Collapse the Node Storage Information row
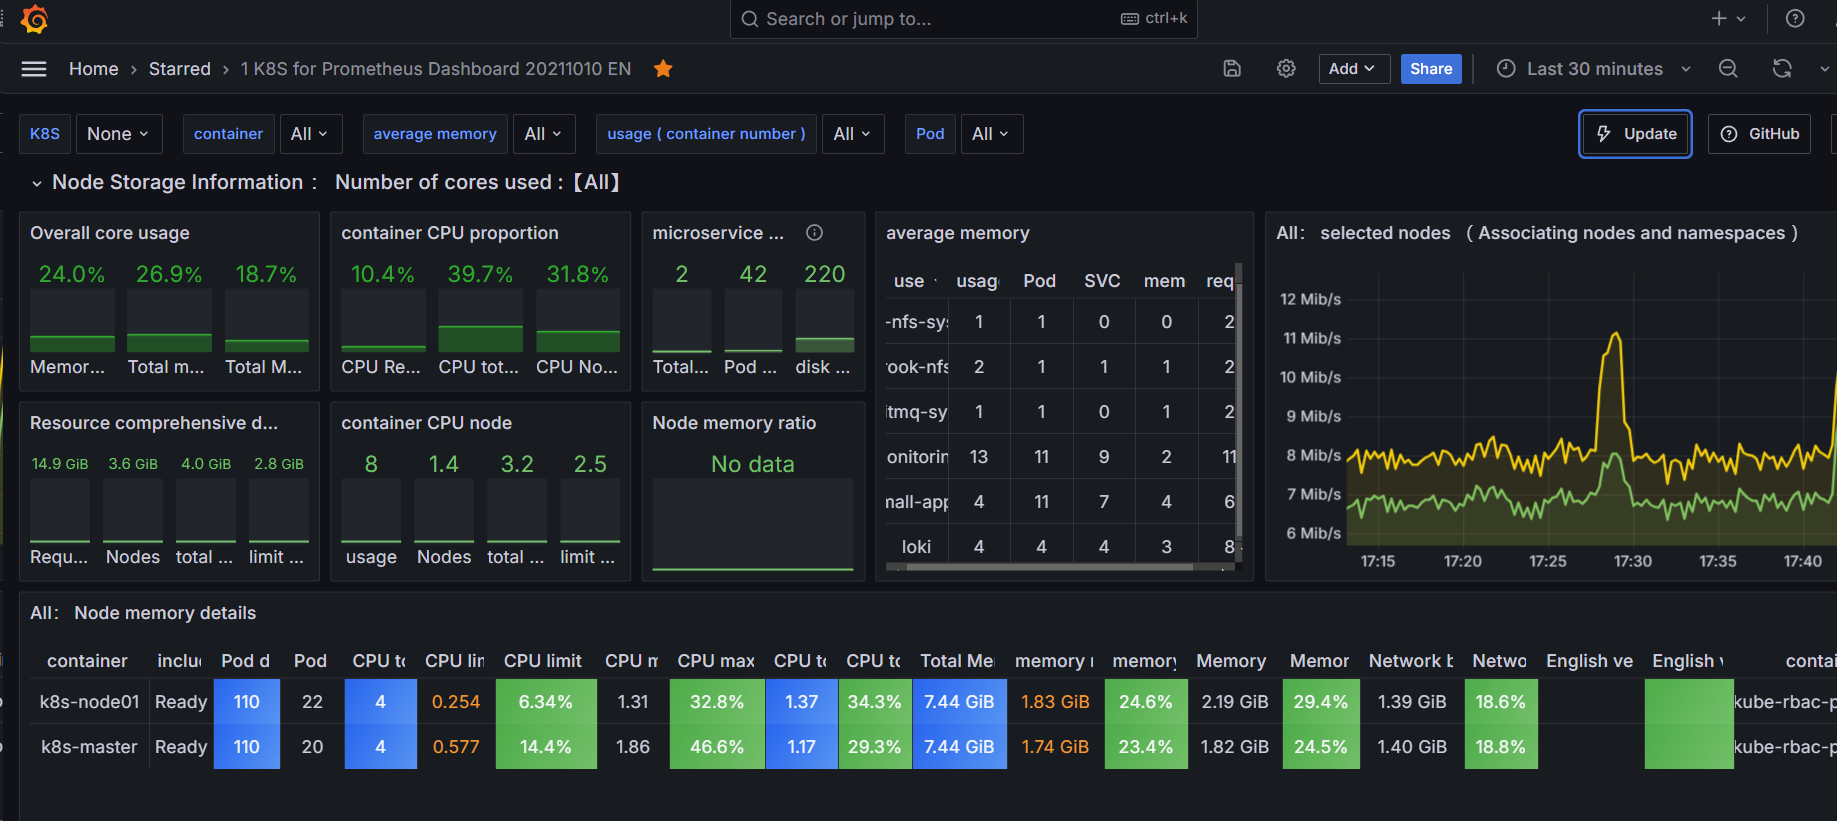This screenshot has width=1837, height=821. [x=37, y=183]
